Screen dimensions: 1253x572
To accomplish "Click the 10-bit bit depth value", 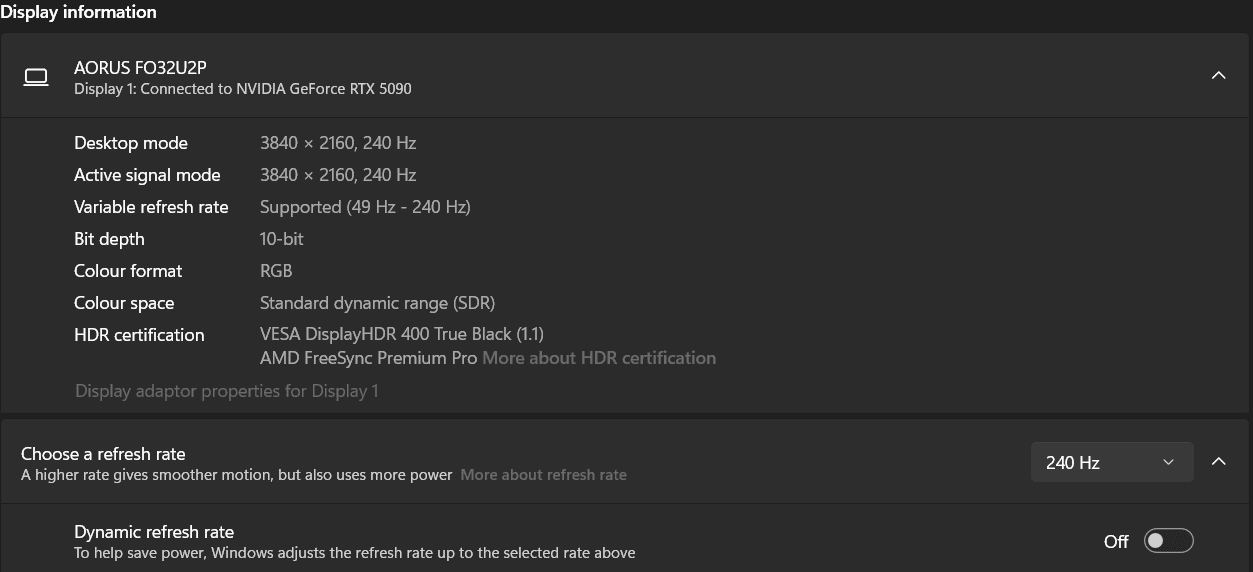I will tap(282, 239).
